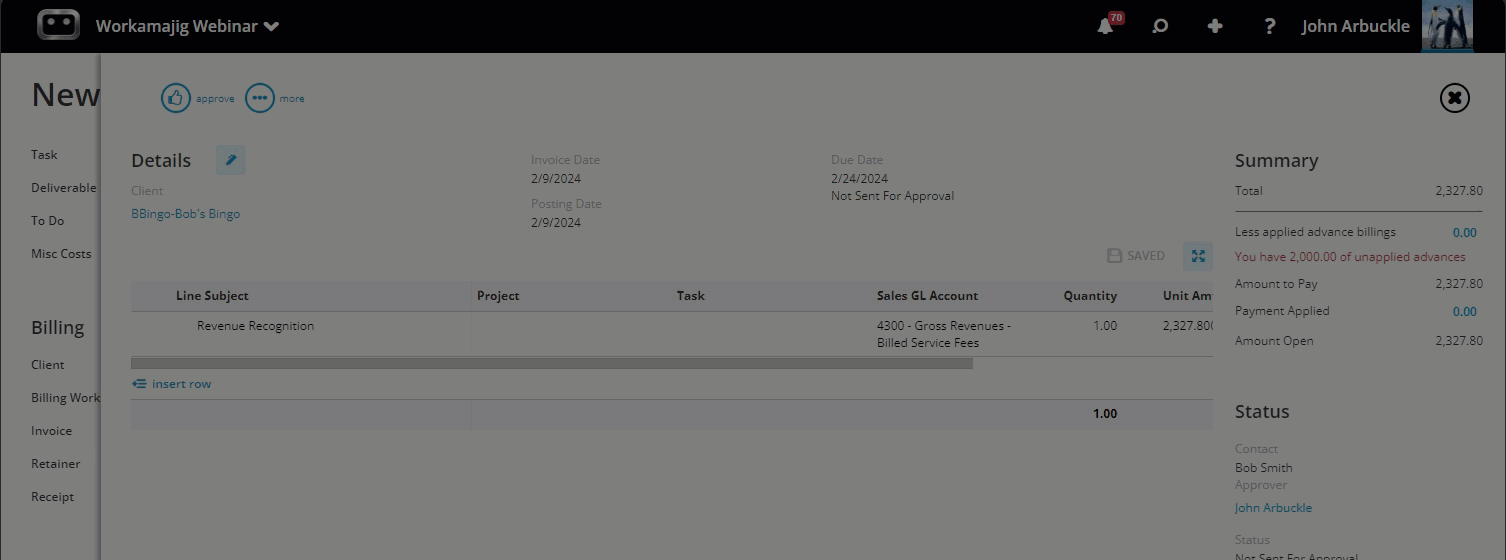Click the unapplied advances warning text
Viewport: 1506px width, 560px height.
[x=1350, y=257]
